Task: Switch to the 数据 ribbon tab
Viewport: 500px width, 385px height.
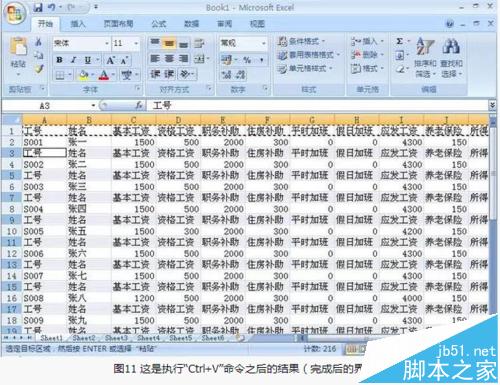Action: 192,23
